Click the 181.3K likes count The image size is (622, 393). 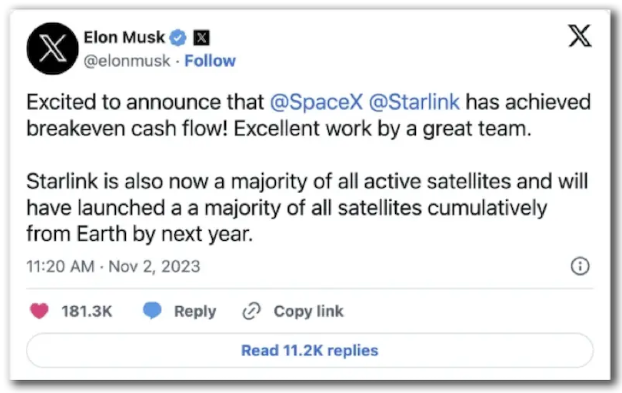click(87, 311)
